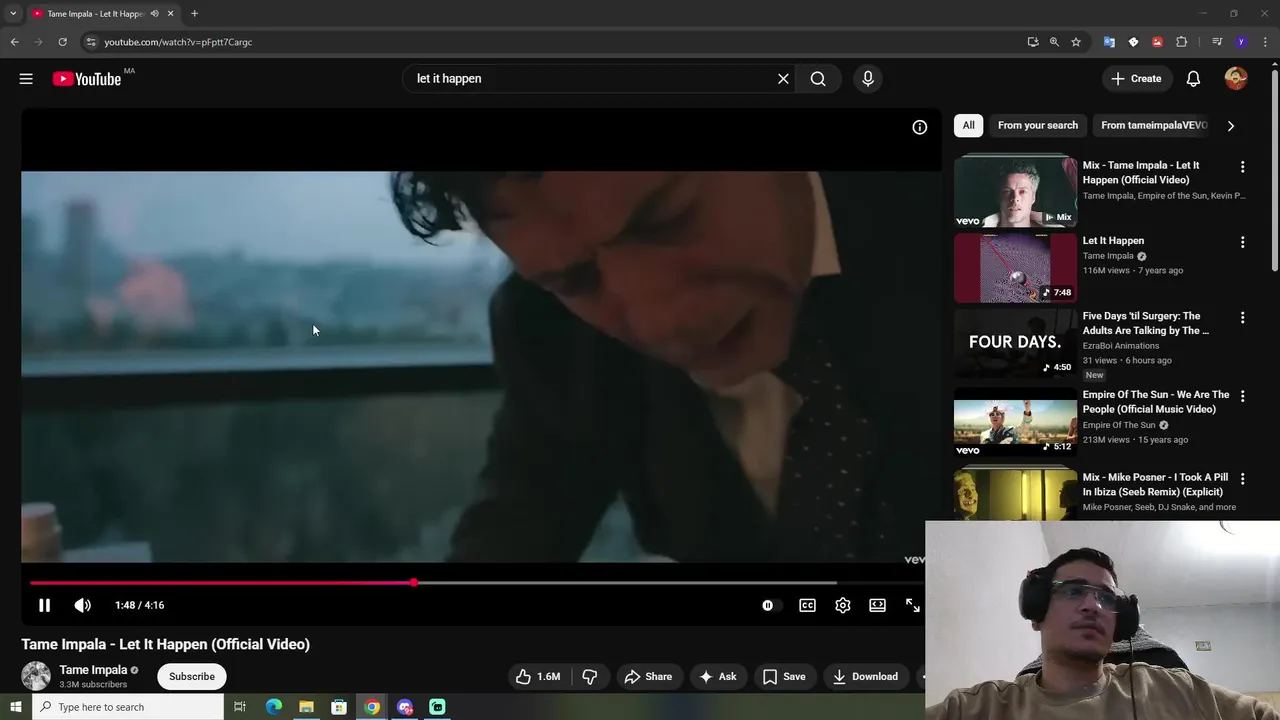Open options for Mix - Tame Impala
Image resolution: width=1280 pixels, height=720 pixels.
click(1242, 167)
